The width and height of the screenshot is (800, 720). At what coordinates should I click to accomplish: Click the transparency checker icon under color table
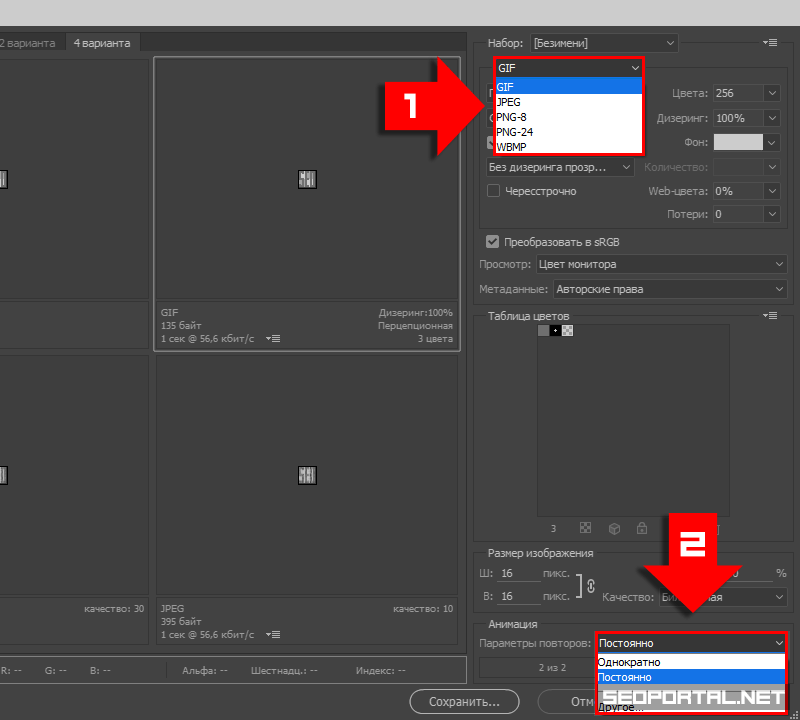586,528
